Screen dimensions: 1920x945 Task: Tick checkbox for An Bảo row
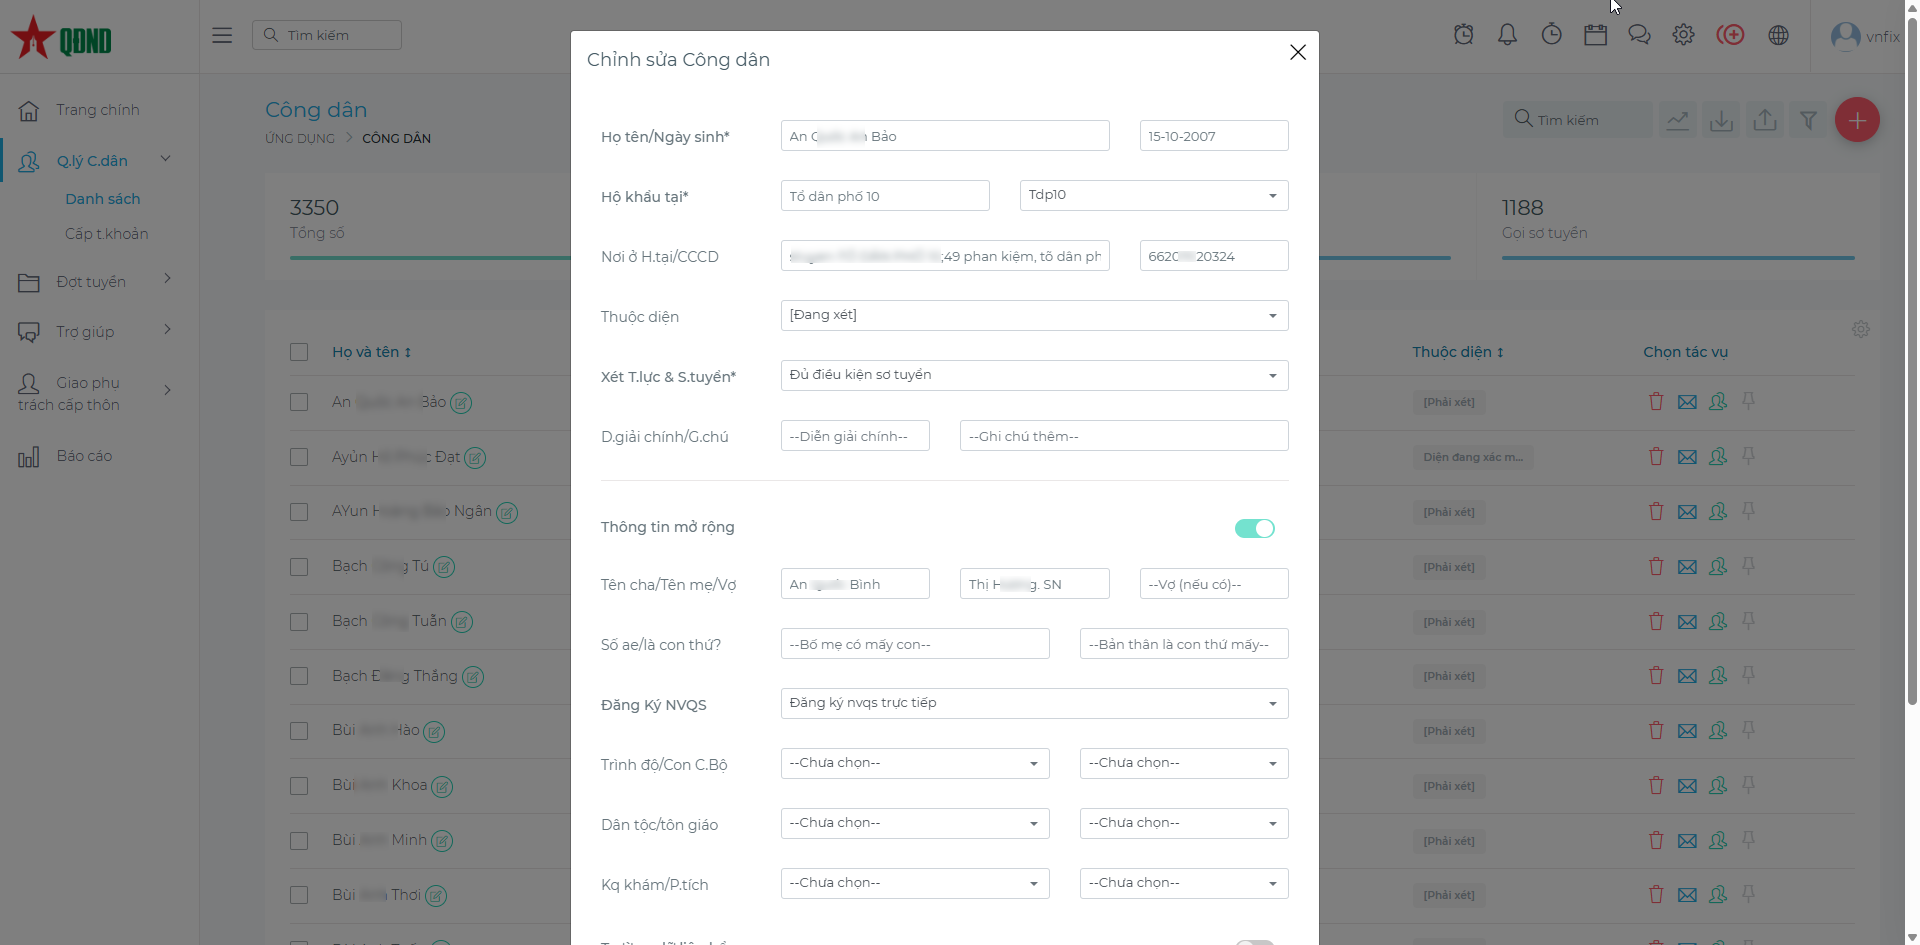pos(299,402)
